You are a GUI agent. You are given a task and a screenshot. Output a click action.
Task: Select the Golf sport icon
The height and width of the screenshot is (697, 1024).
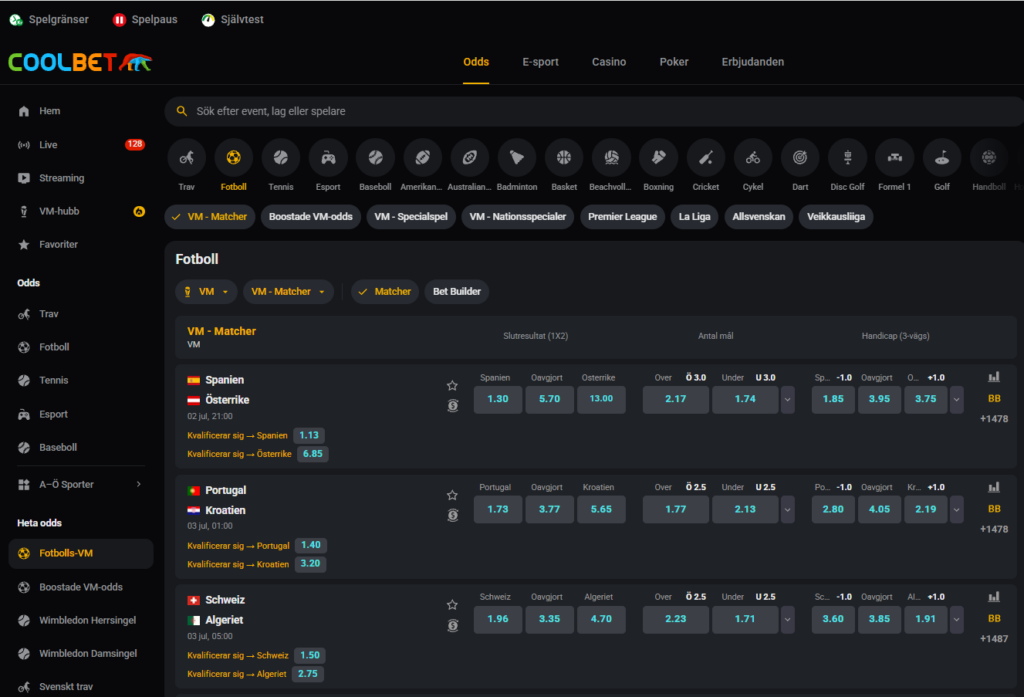[x=942, y=157]
